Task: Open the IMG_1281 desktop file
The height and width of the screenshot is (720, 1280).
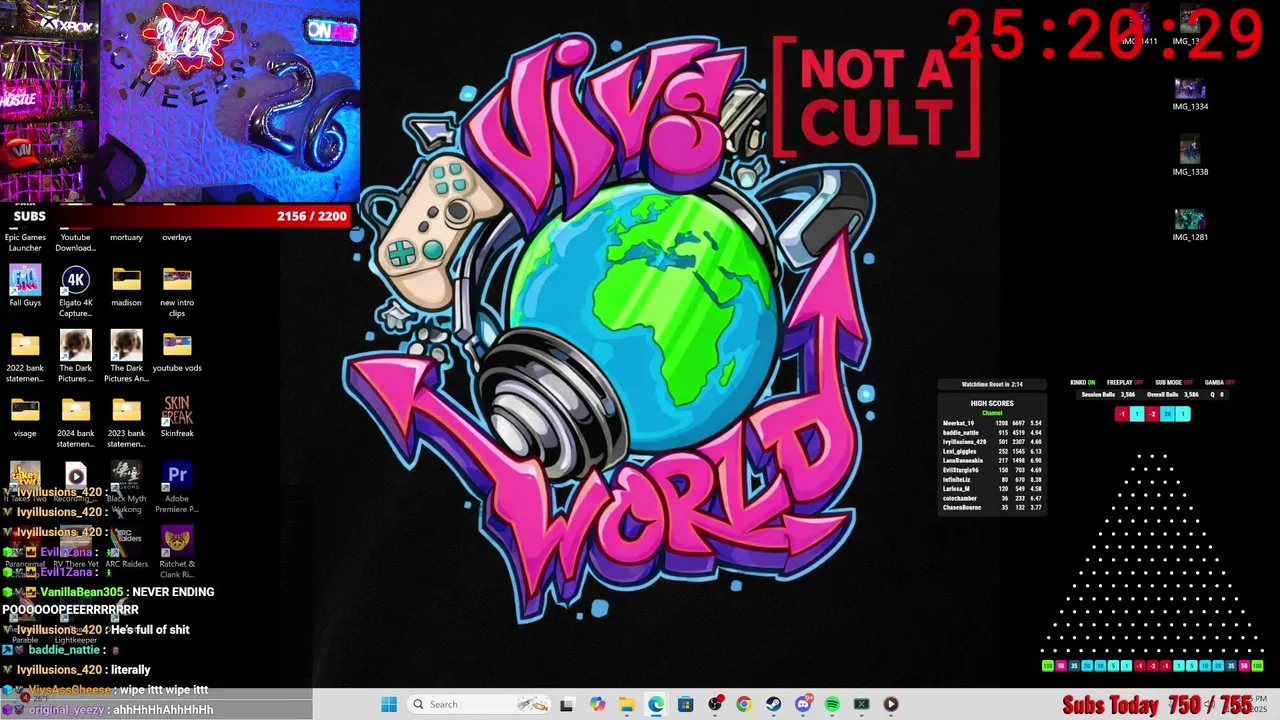Action: coord(1190,225)
